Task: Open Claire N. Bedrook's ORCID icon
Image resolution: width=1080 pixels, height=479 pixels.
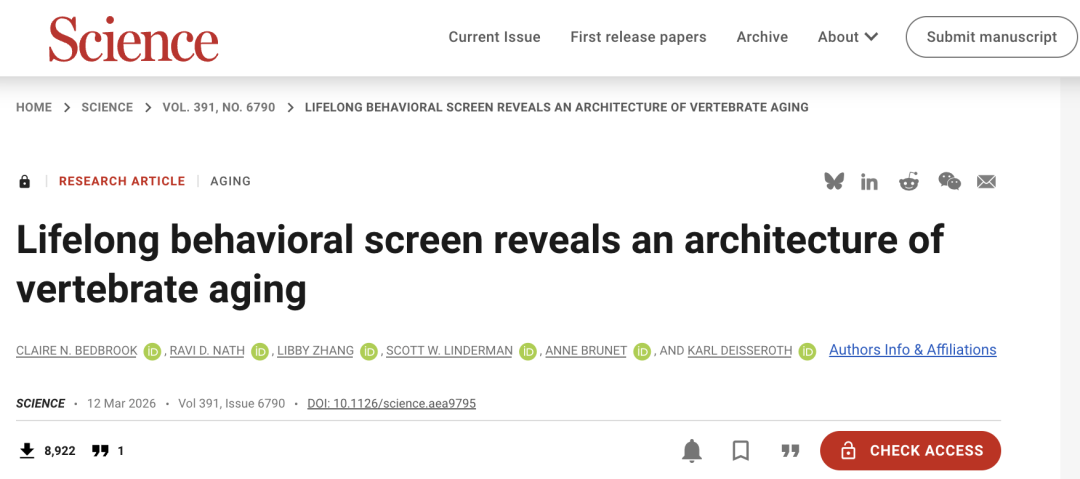Action: 152,351
